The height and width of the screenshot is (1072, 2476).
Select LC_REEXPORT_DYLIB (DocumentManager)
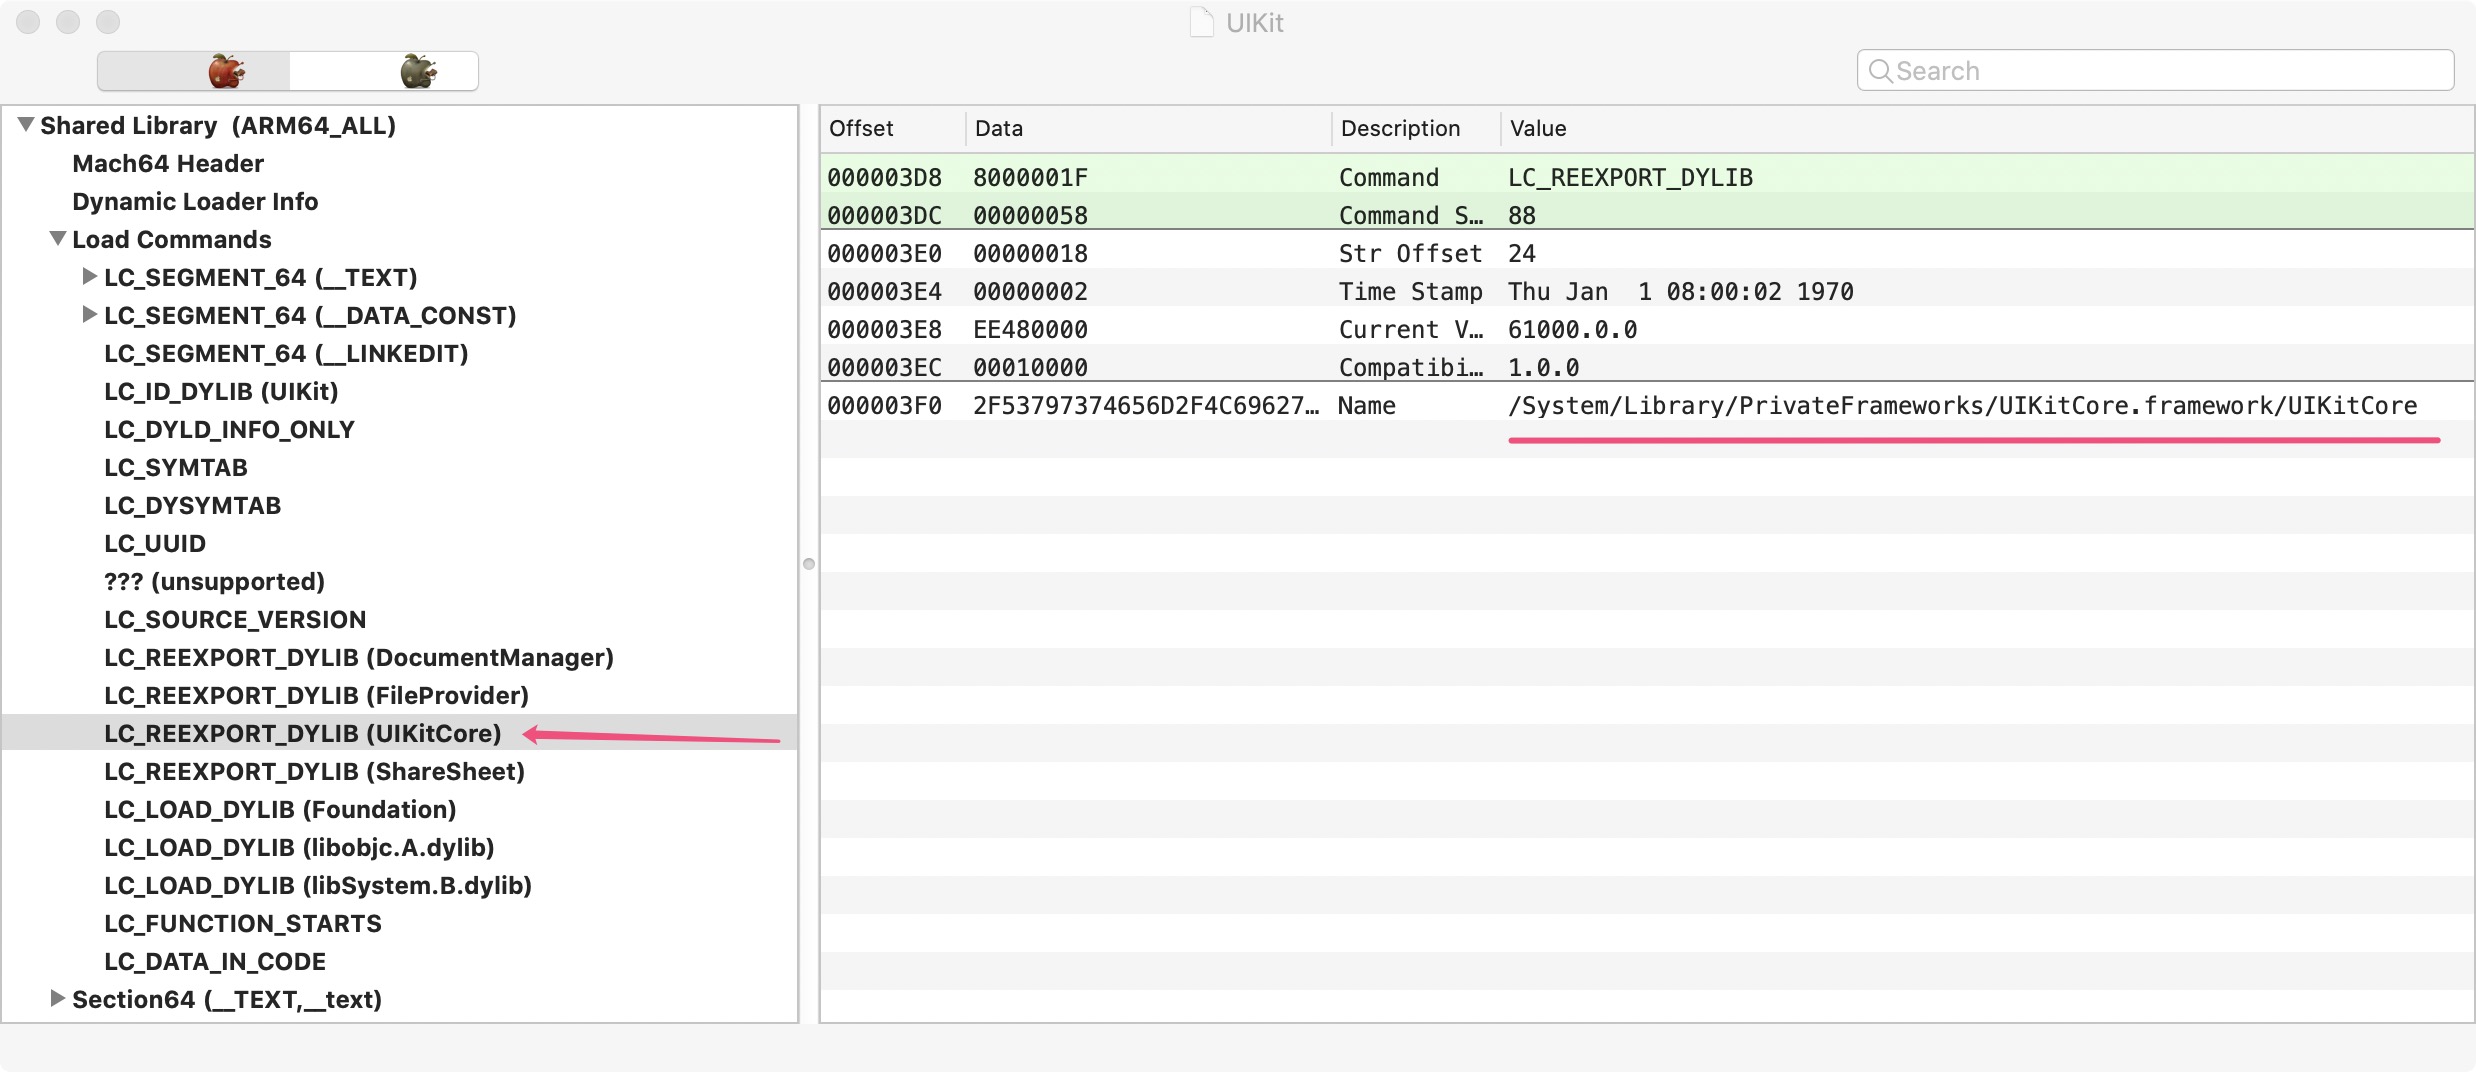click(x=359, y=657)
